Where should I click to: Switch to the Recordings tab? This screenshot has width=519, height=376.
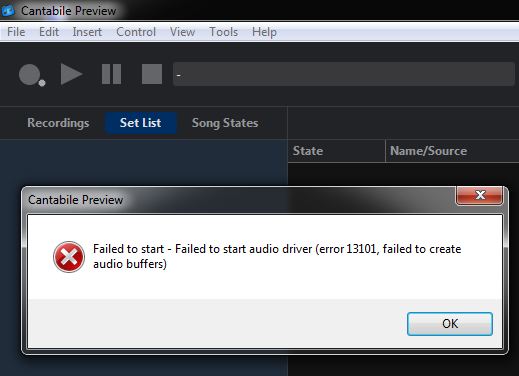coord(58,123)
